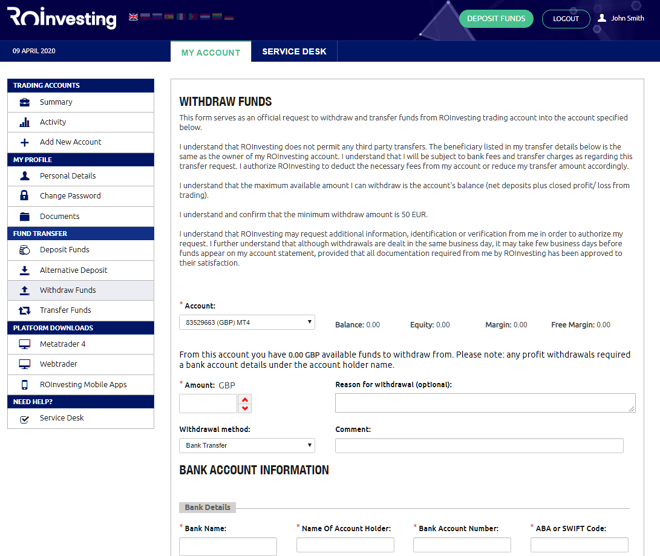The image size is (660, 556).
Task: Click the Need Help? sidebar header
Action: pos(80,402)
